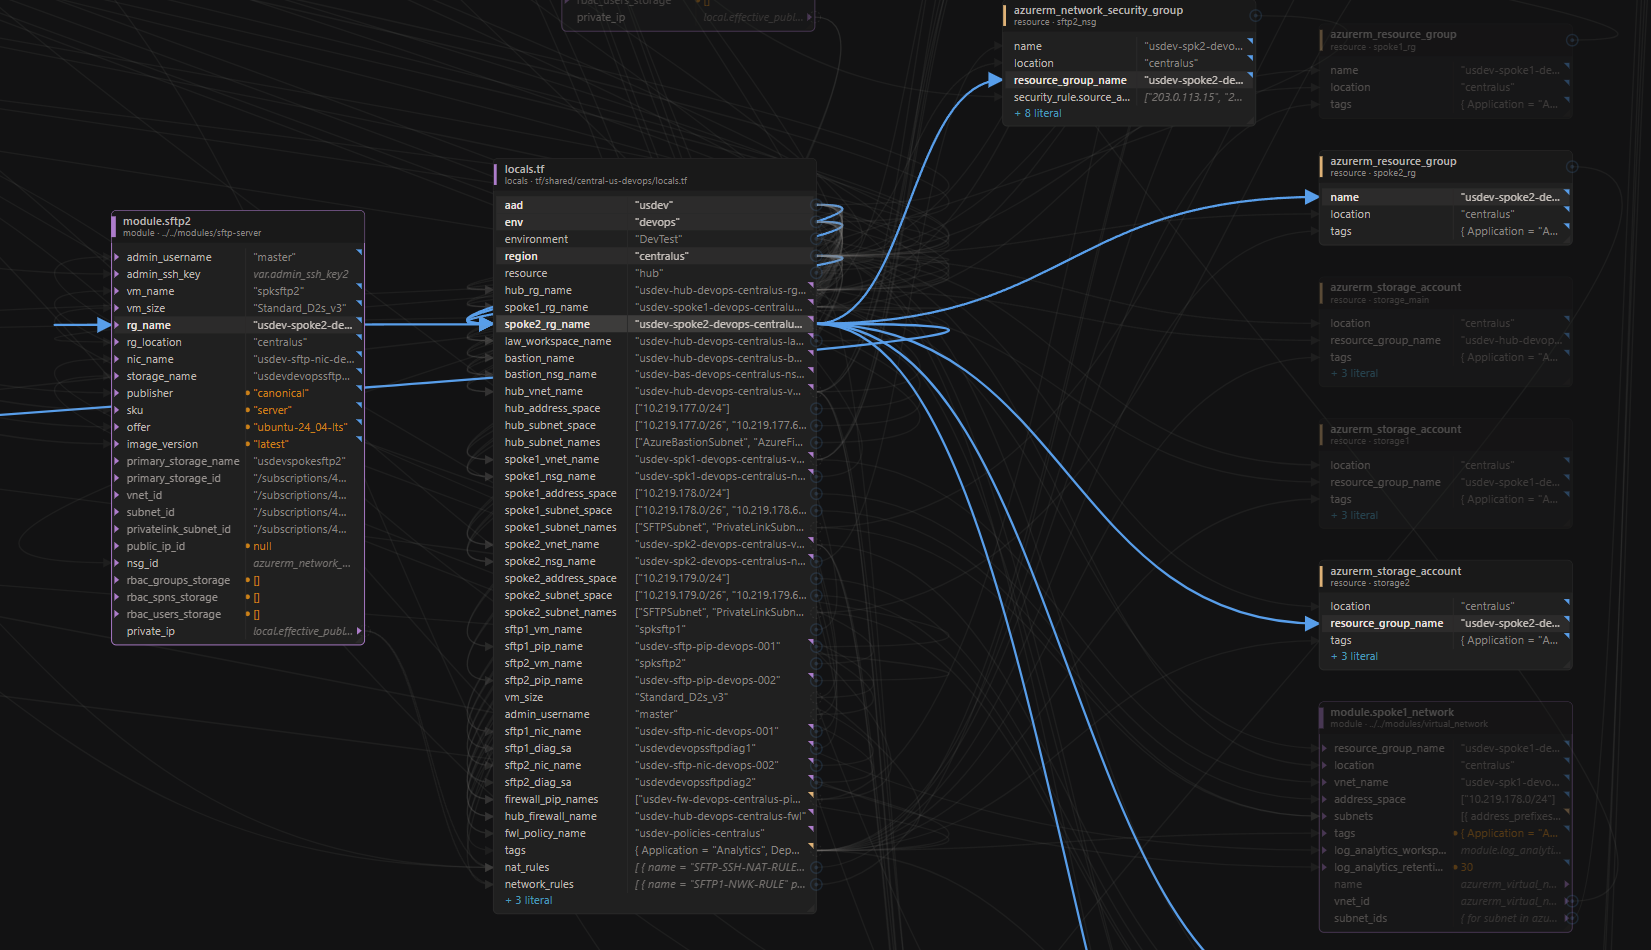Image resolution: width=1651 pixels, height=950 pixels.
Task: Expand publisher row arrow in module.sftp2
Action: coord(117,393)
